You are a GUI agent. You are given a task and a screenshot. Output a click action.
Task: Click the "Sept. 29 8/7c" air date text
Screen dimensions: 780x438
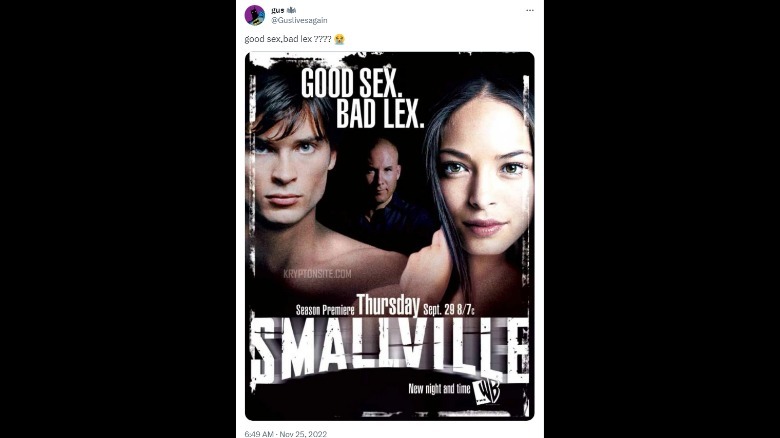point(449,310)
